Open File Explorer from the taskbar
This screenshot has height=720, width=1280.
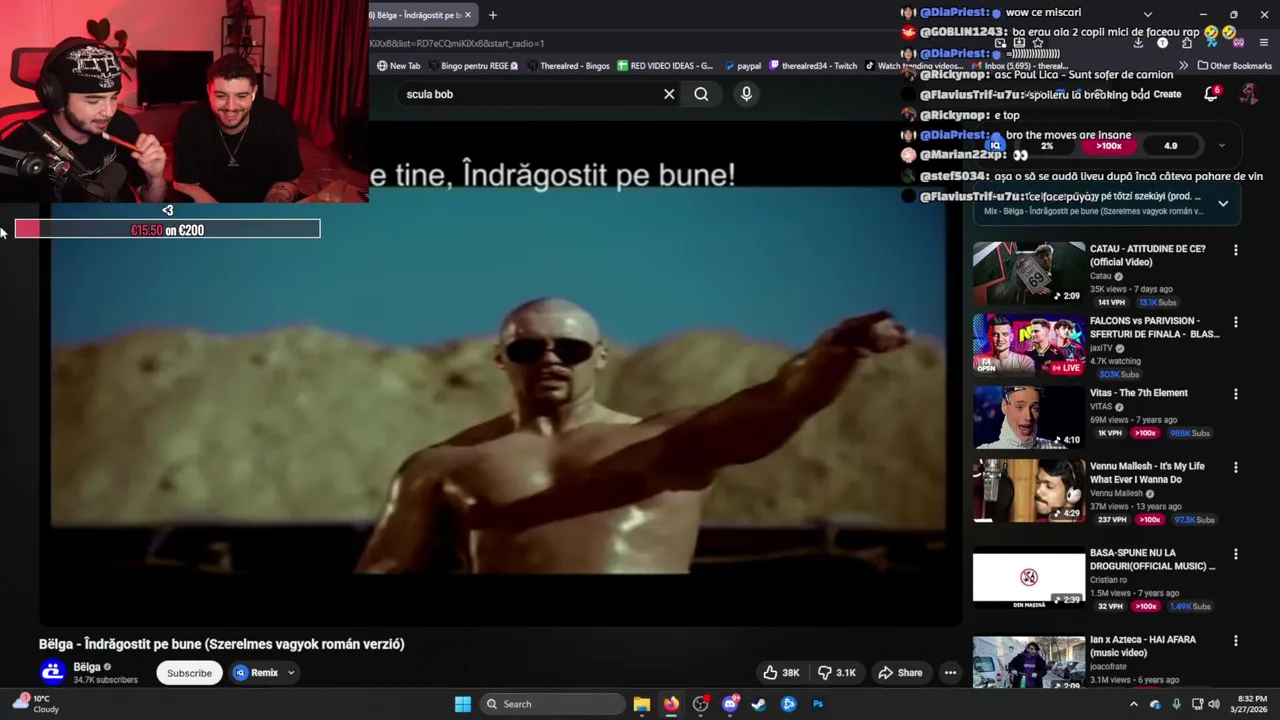click(x=642, y=704)
